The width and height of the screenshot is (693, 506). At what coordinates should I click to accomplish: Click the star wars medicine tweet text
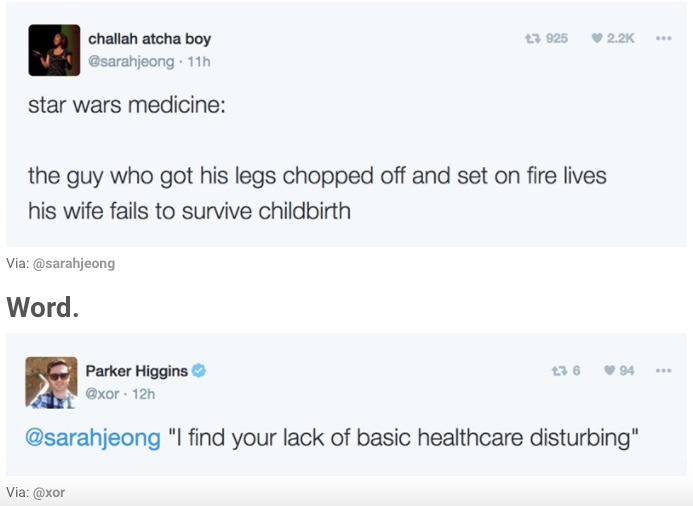316,177
